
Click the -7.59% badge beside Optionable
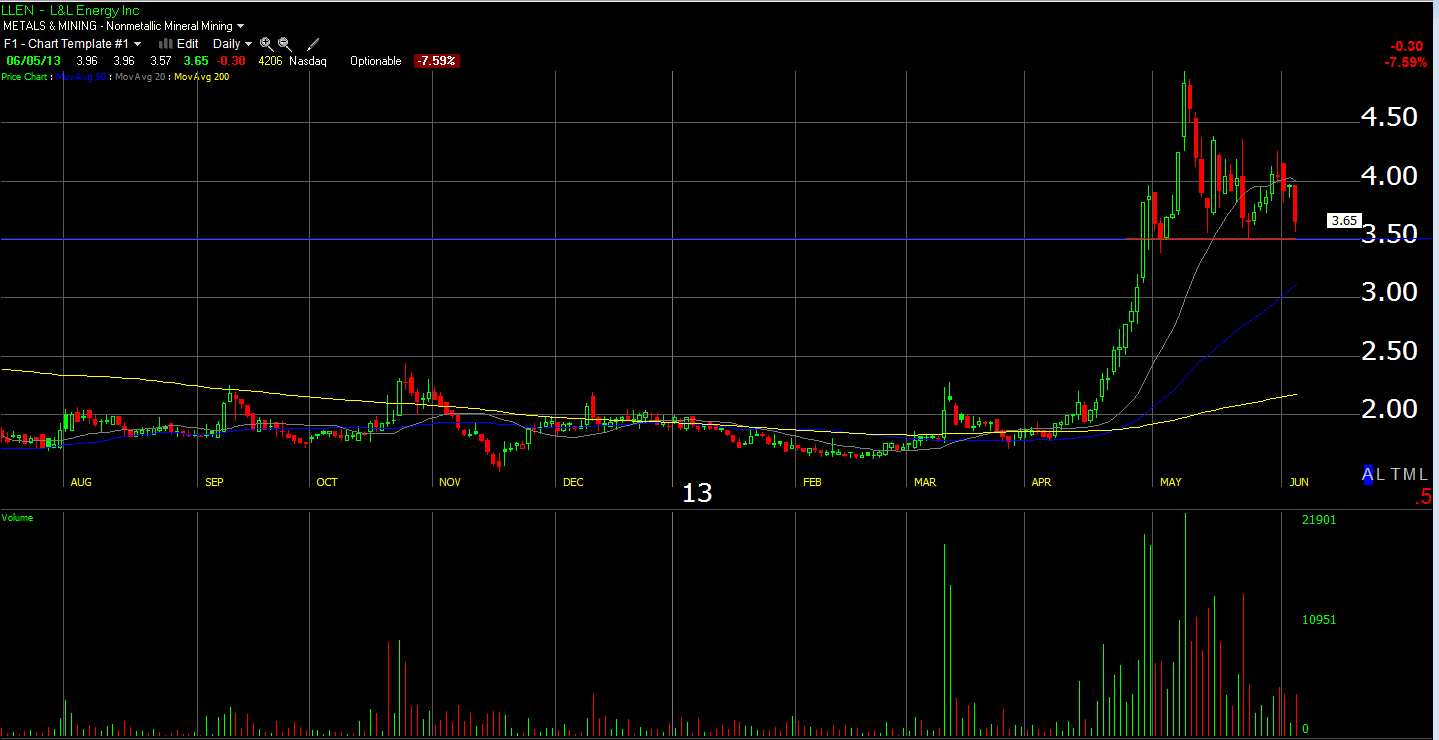coord(437,61)
